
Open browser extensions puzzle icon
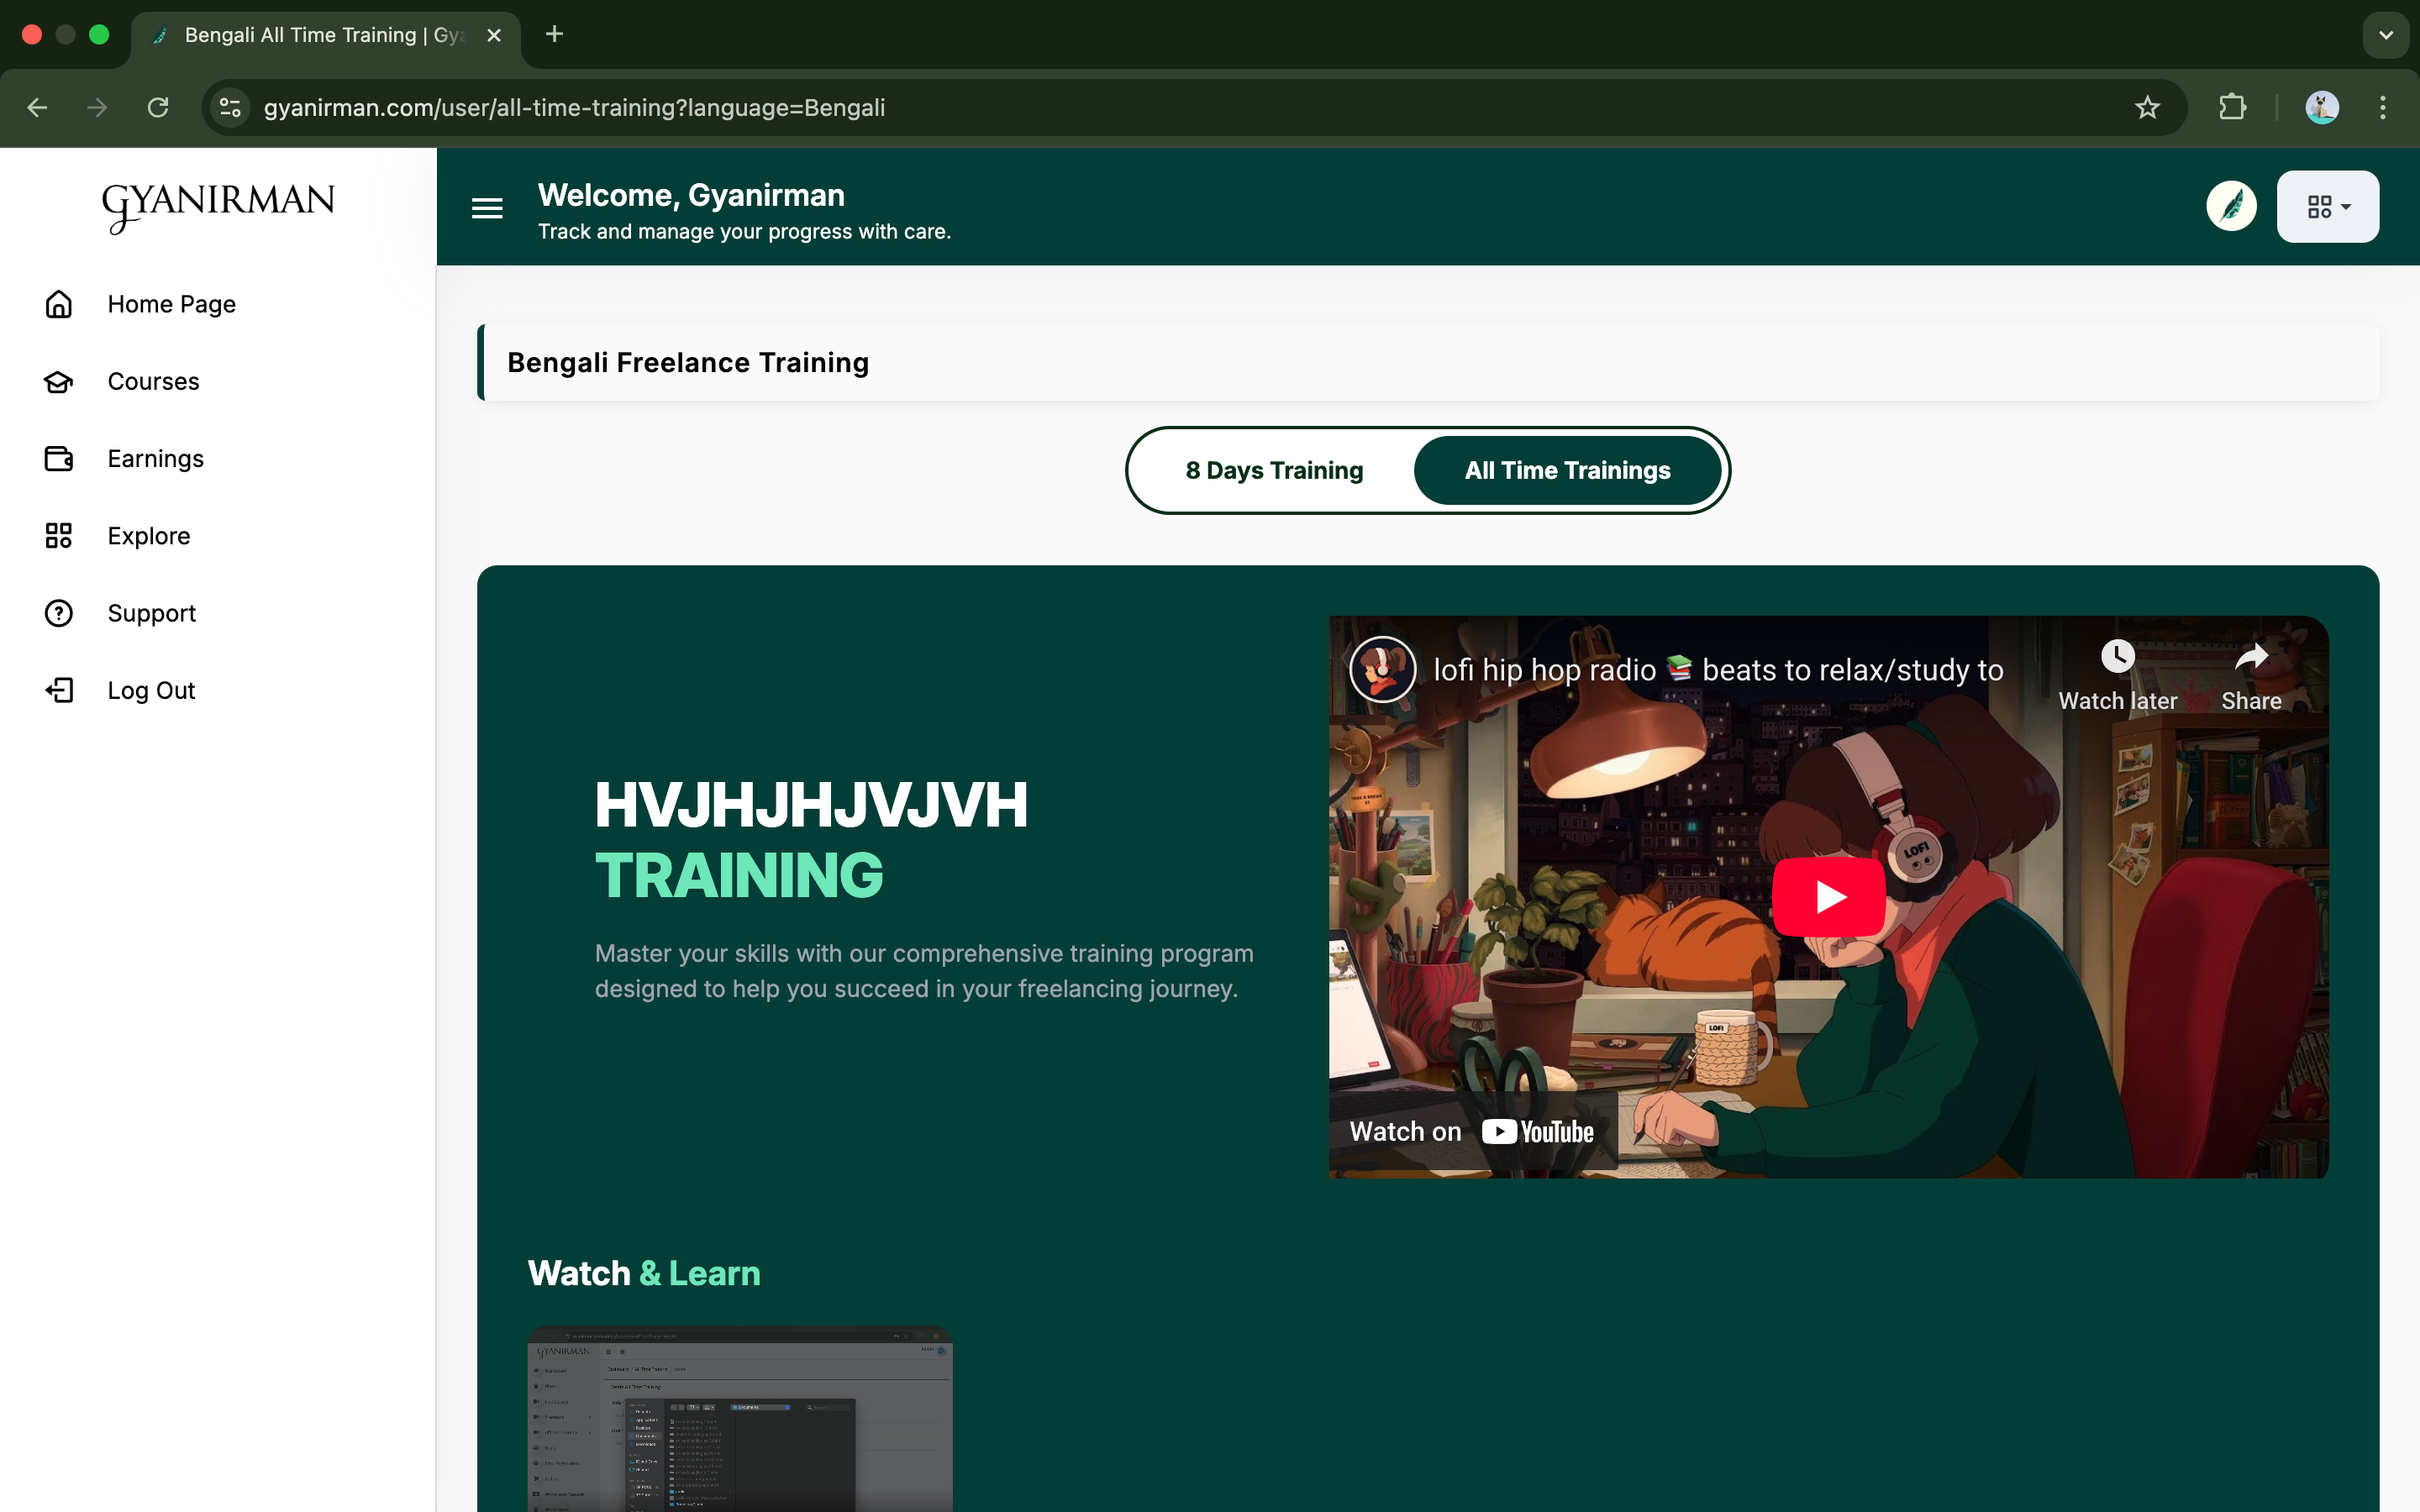pyautogui.click(x=2233, y=108)
